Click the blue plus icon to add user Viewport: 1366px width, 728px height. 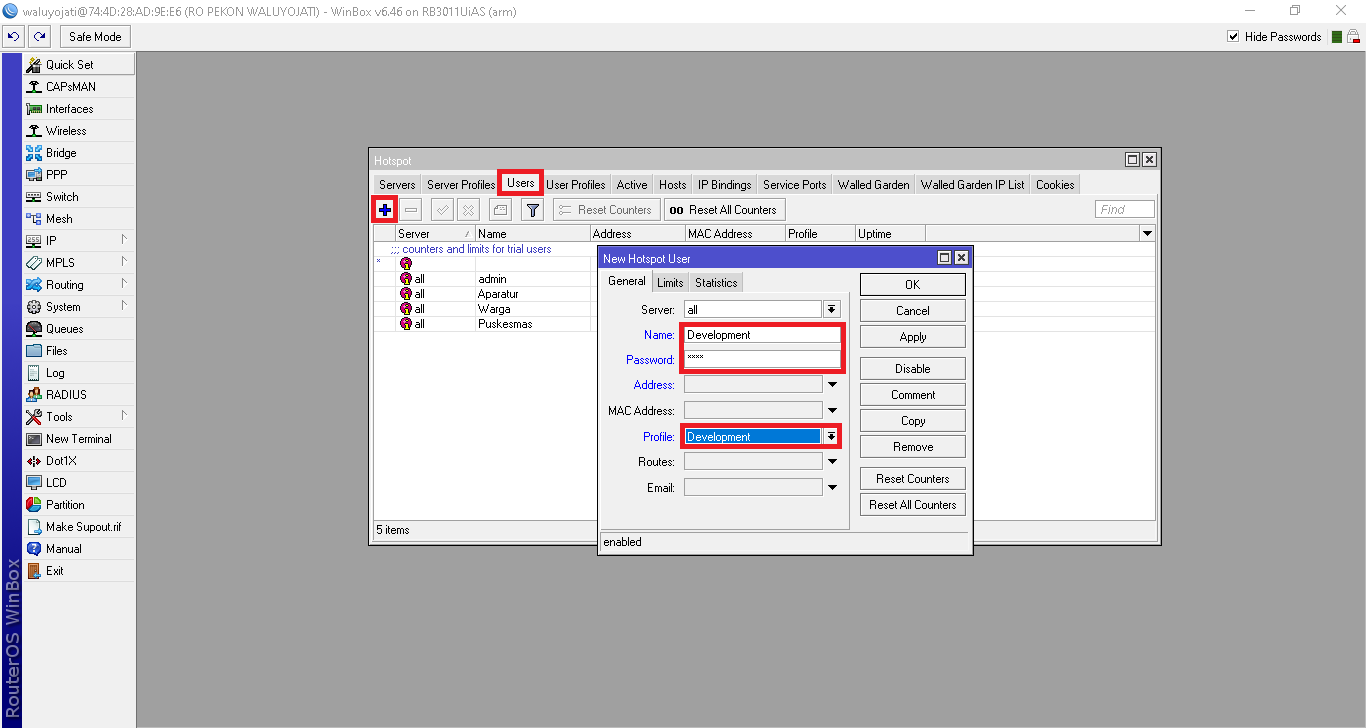pos(384,209)
